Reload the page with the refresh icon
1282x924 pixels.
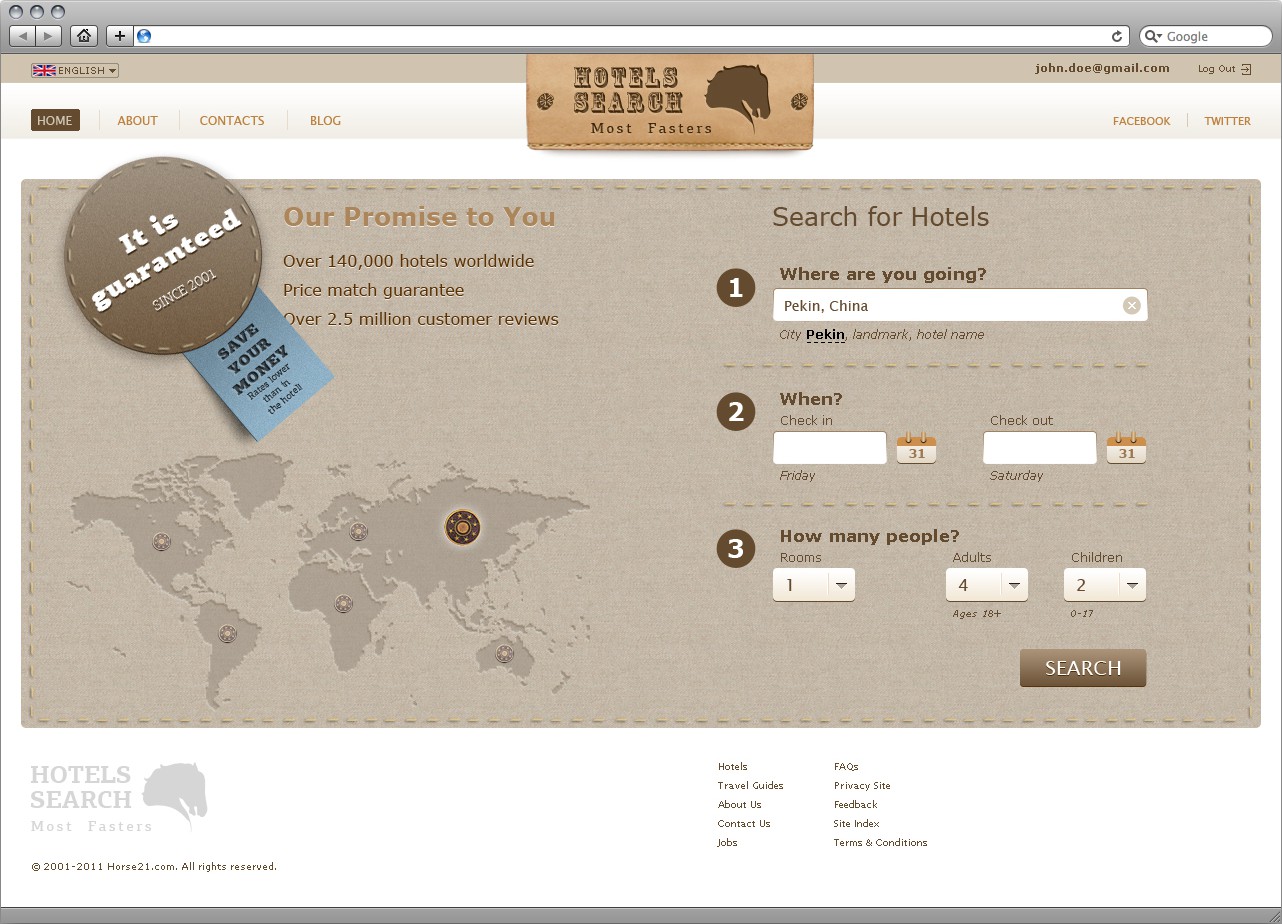point(1117,36)
